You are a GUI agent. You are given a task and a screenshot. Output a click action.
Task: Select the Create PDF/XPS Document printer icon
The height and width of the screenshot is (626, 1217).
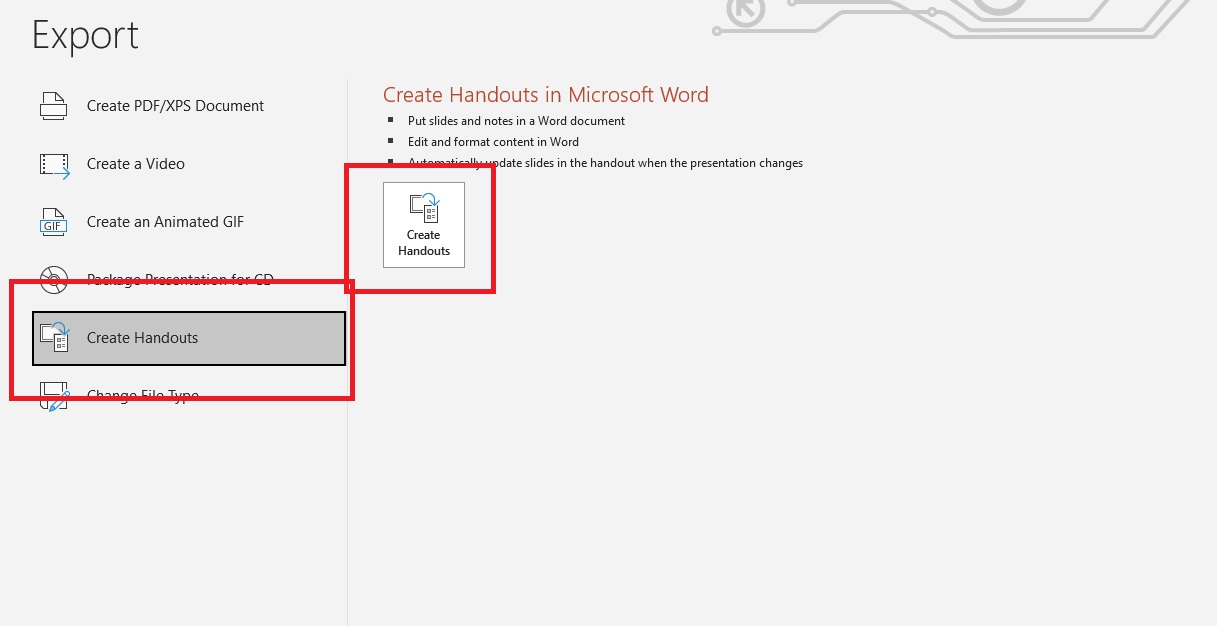[53, 105]
